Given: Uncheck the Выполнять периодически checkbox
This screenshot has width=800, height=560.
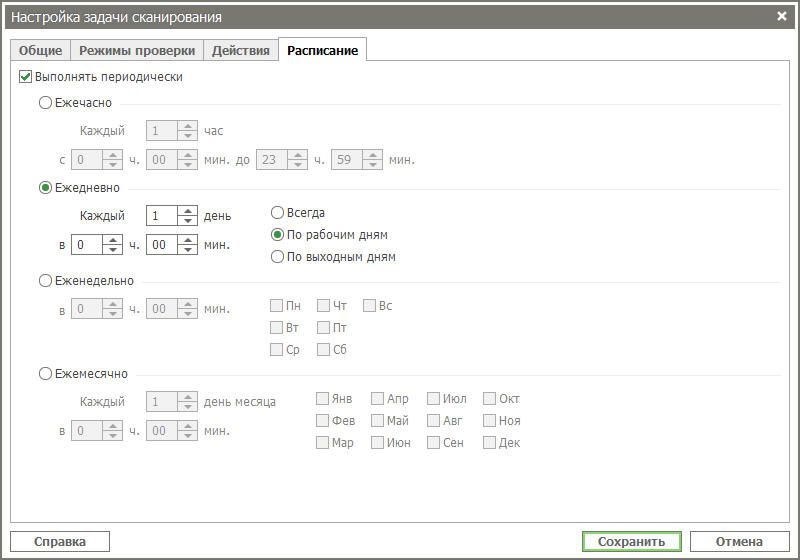Looking at the screenshot, I should pyautogui.click(x=26, y=76).
